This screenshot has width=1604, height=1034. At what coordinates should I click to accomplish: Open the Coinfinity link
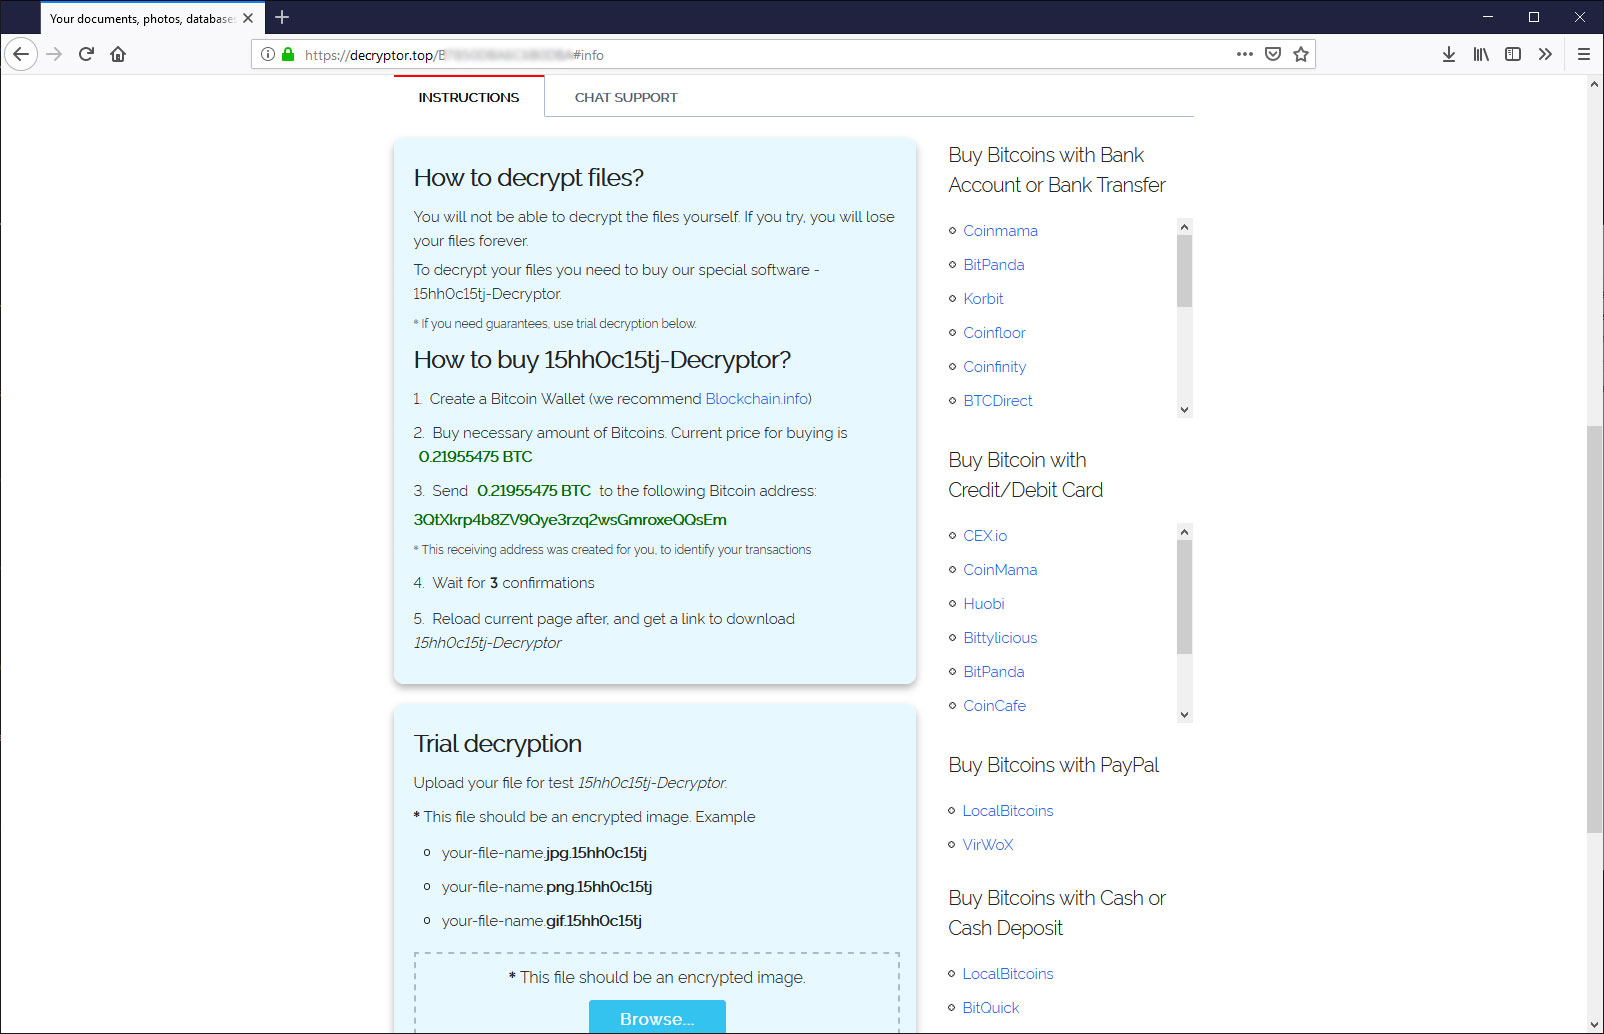click(994, 366)
